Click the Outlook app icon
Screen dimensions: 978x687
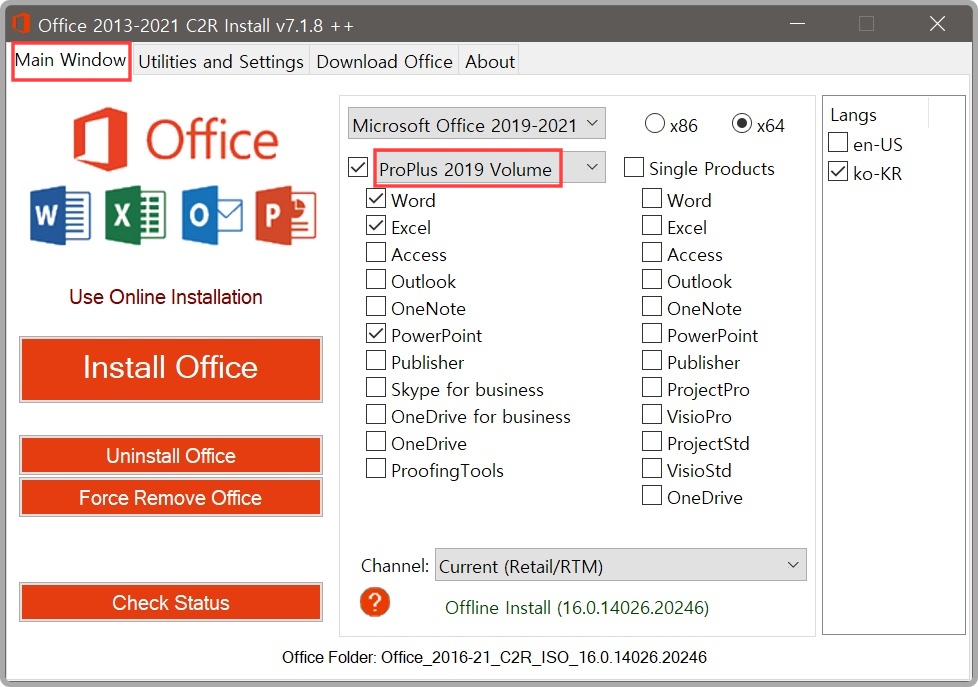tap(212, 215)
